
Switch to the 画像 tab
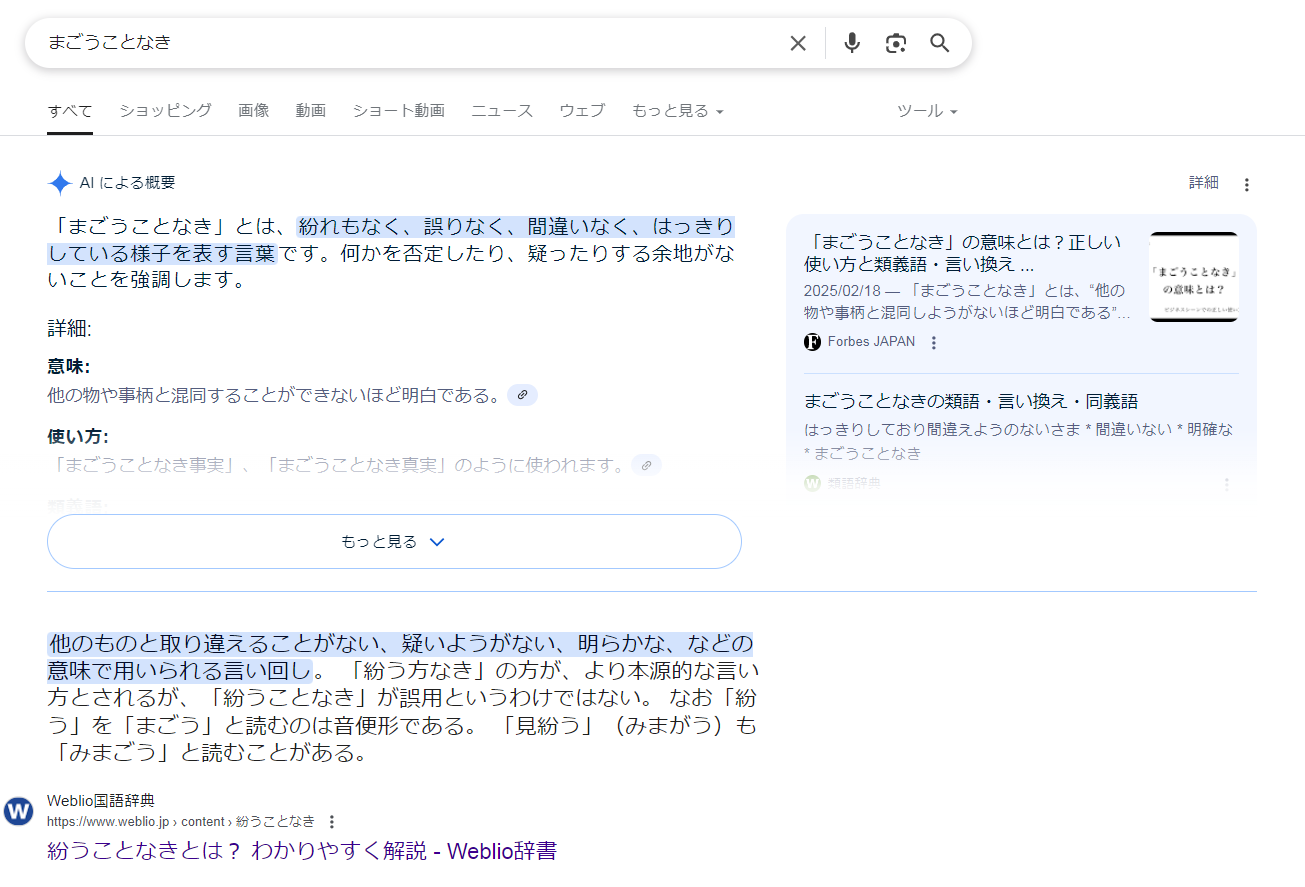(x=254, y=111)
